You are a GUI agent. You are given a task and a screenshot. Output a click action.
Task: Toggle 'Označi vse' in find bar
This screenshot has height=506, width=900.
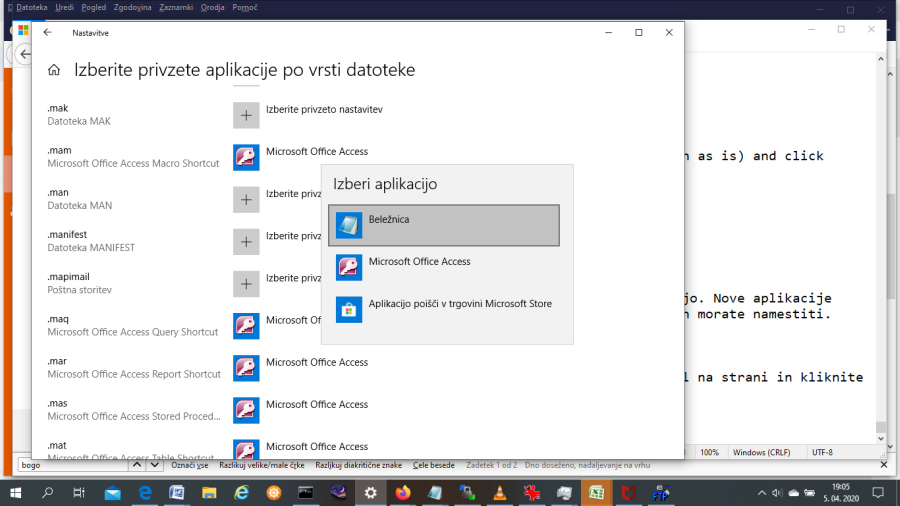189,465
